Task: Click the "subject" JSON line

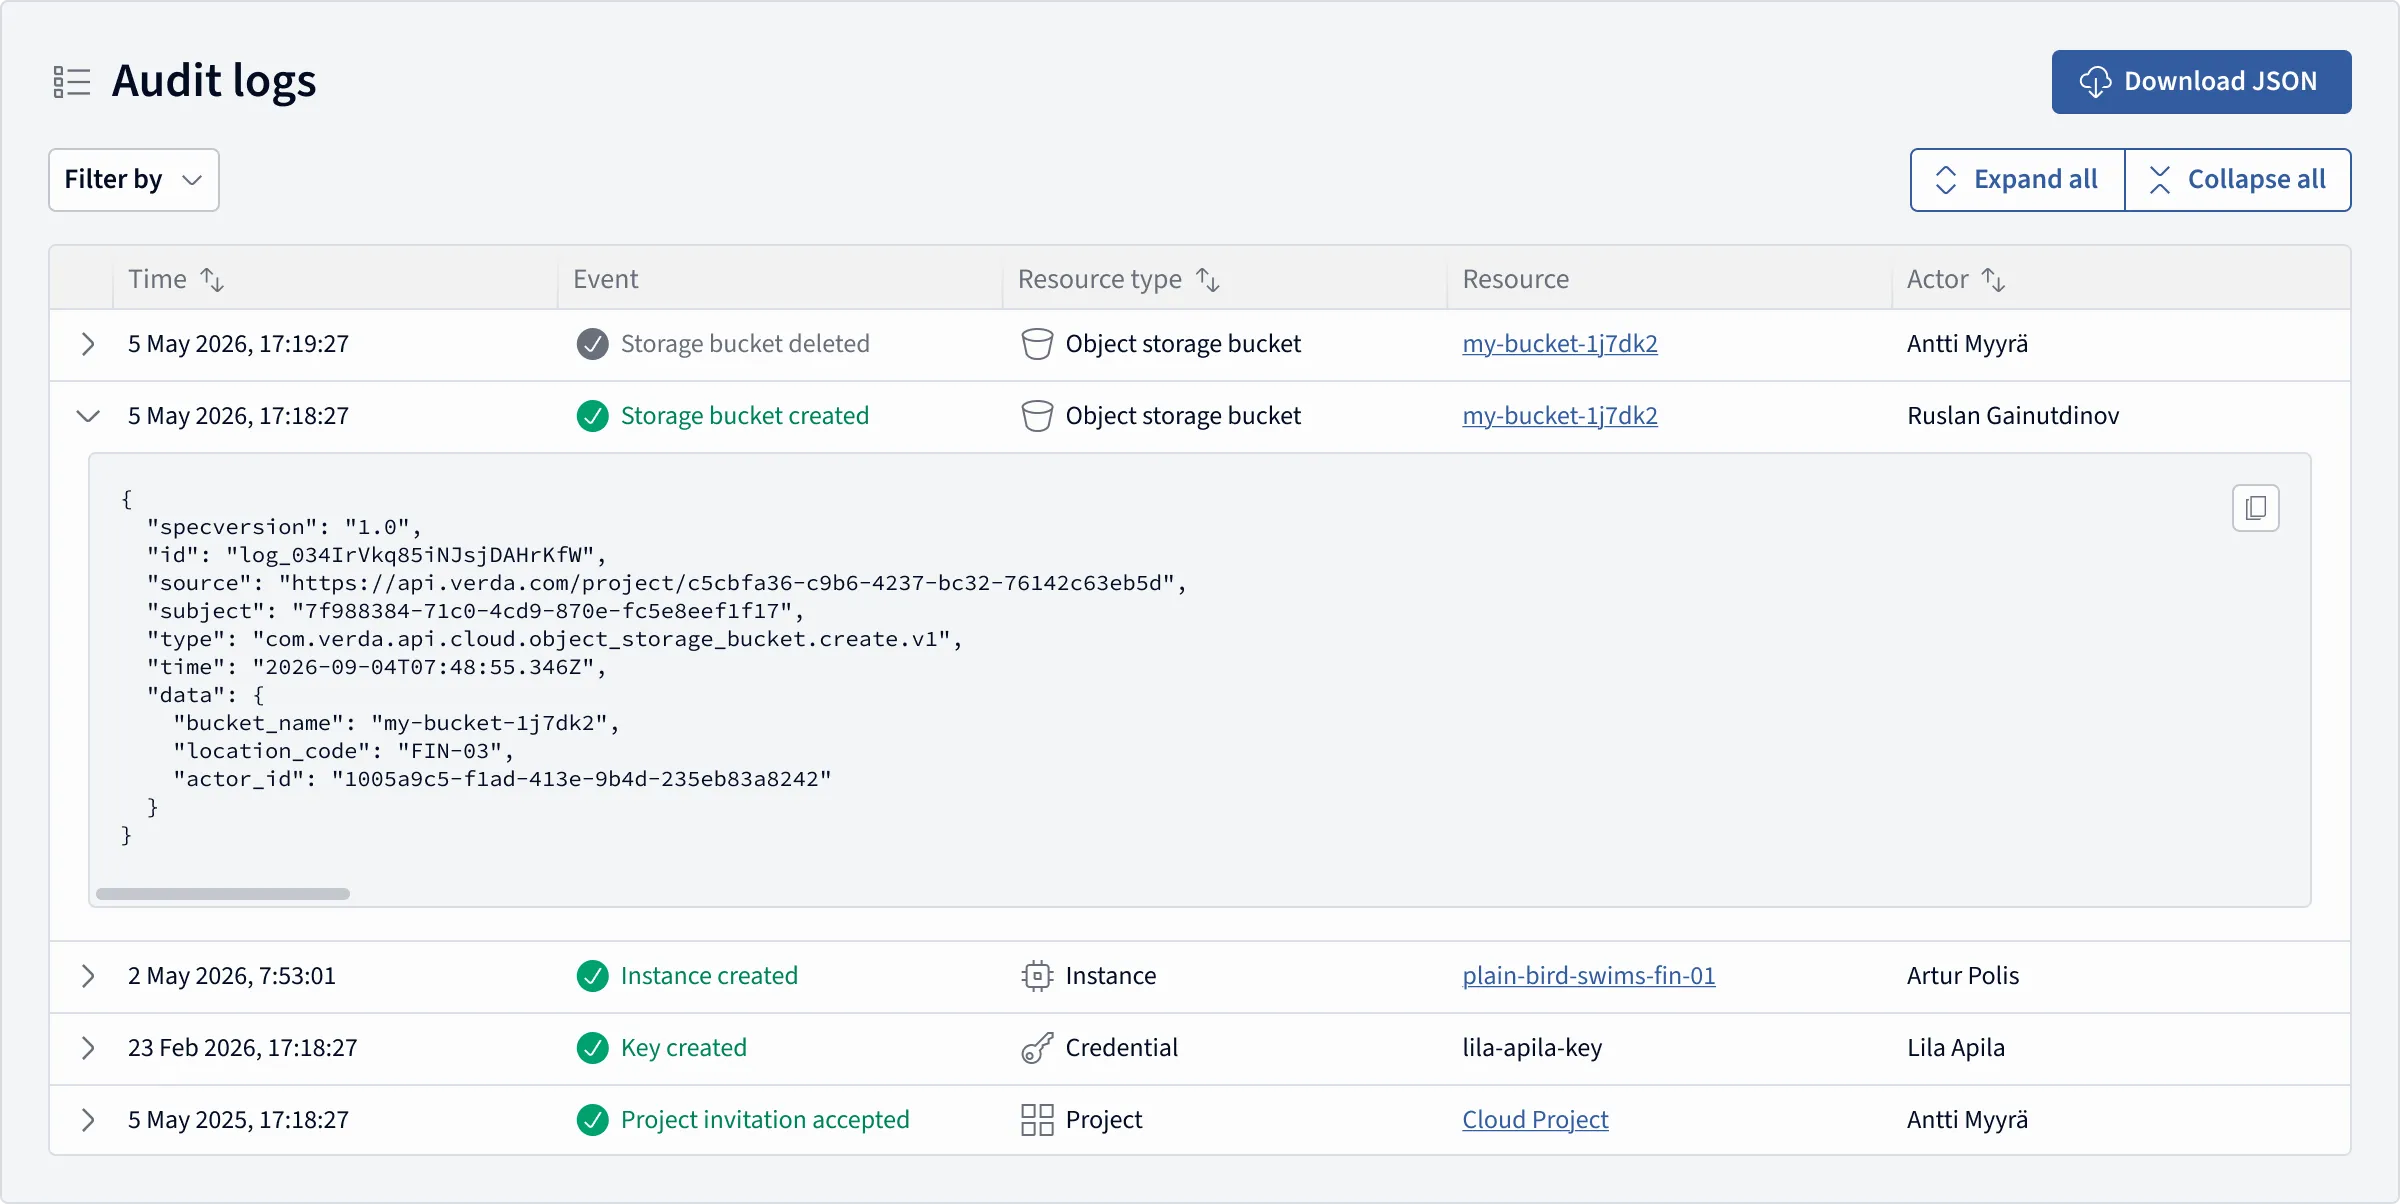Action: [x=475, y=611]
